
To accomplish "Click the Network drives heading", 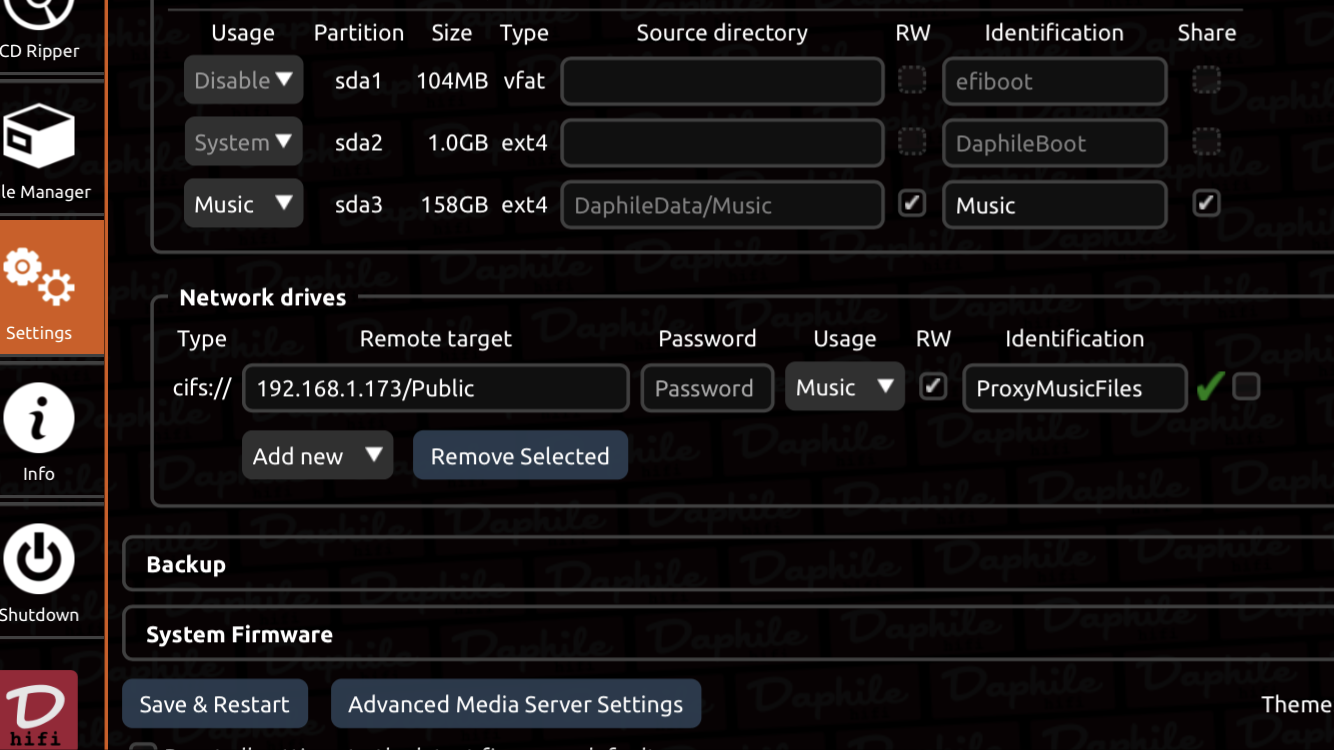I will [263, 297].
